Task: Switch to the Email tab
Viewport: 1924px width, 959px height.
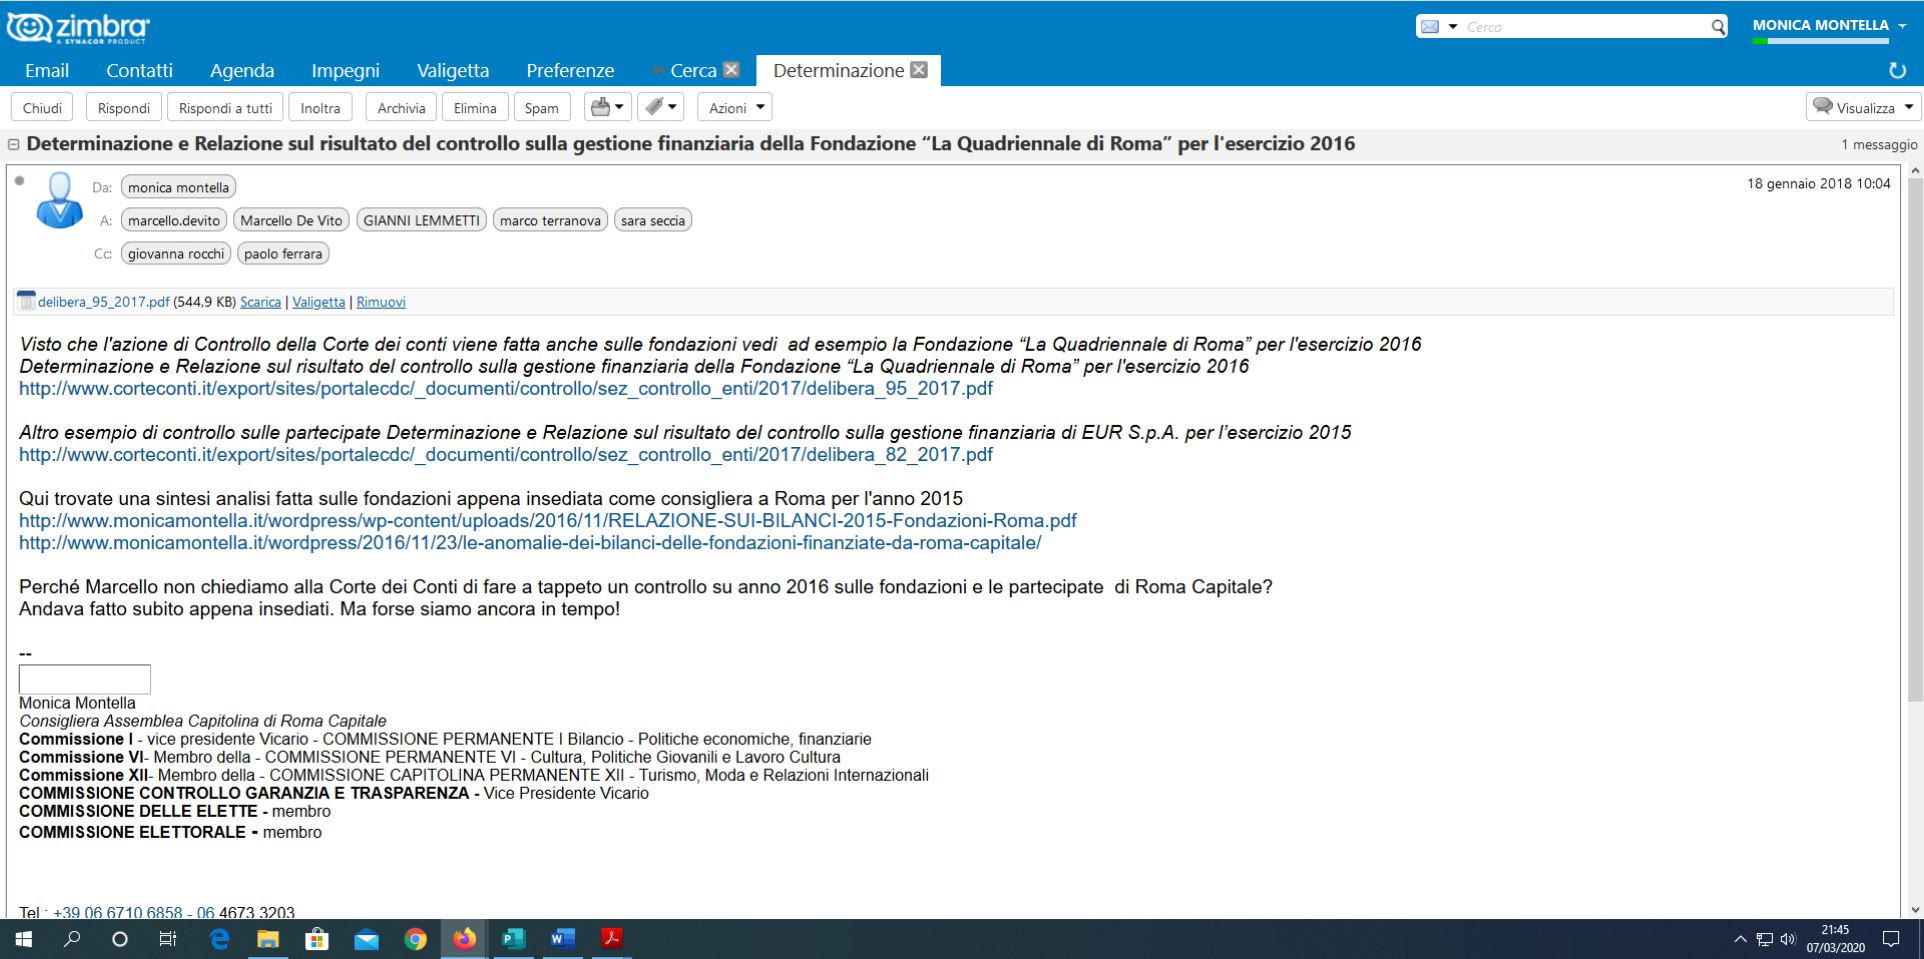Action: 47,70
